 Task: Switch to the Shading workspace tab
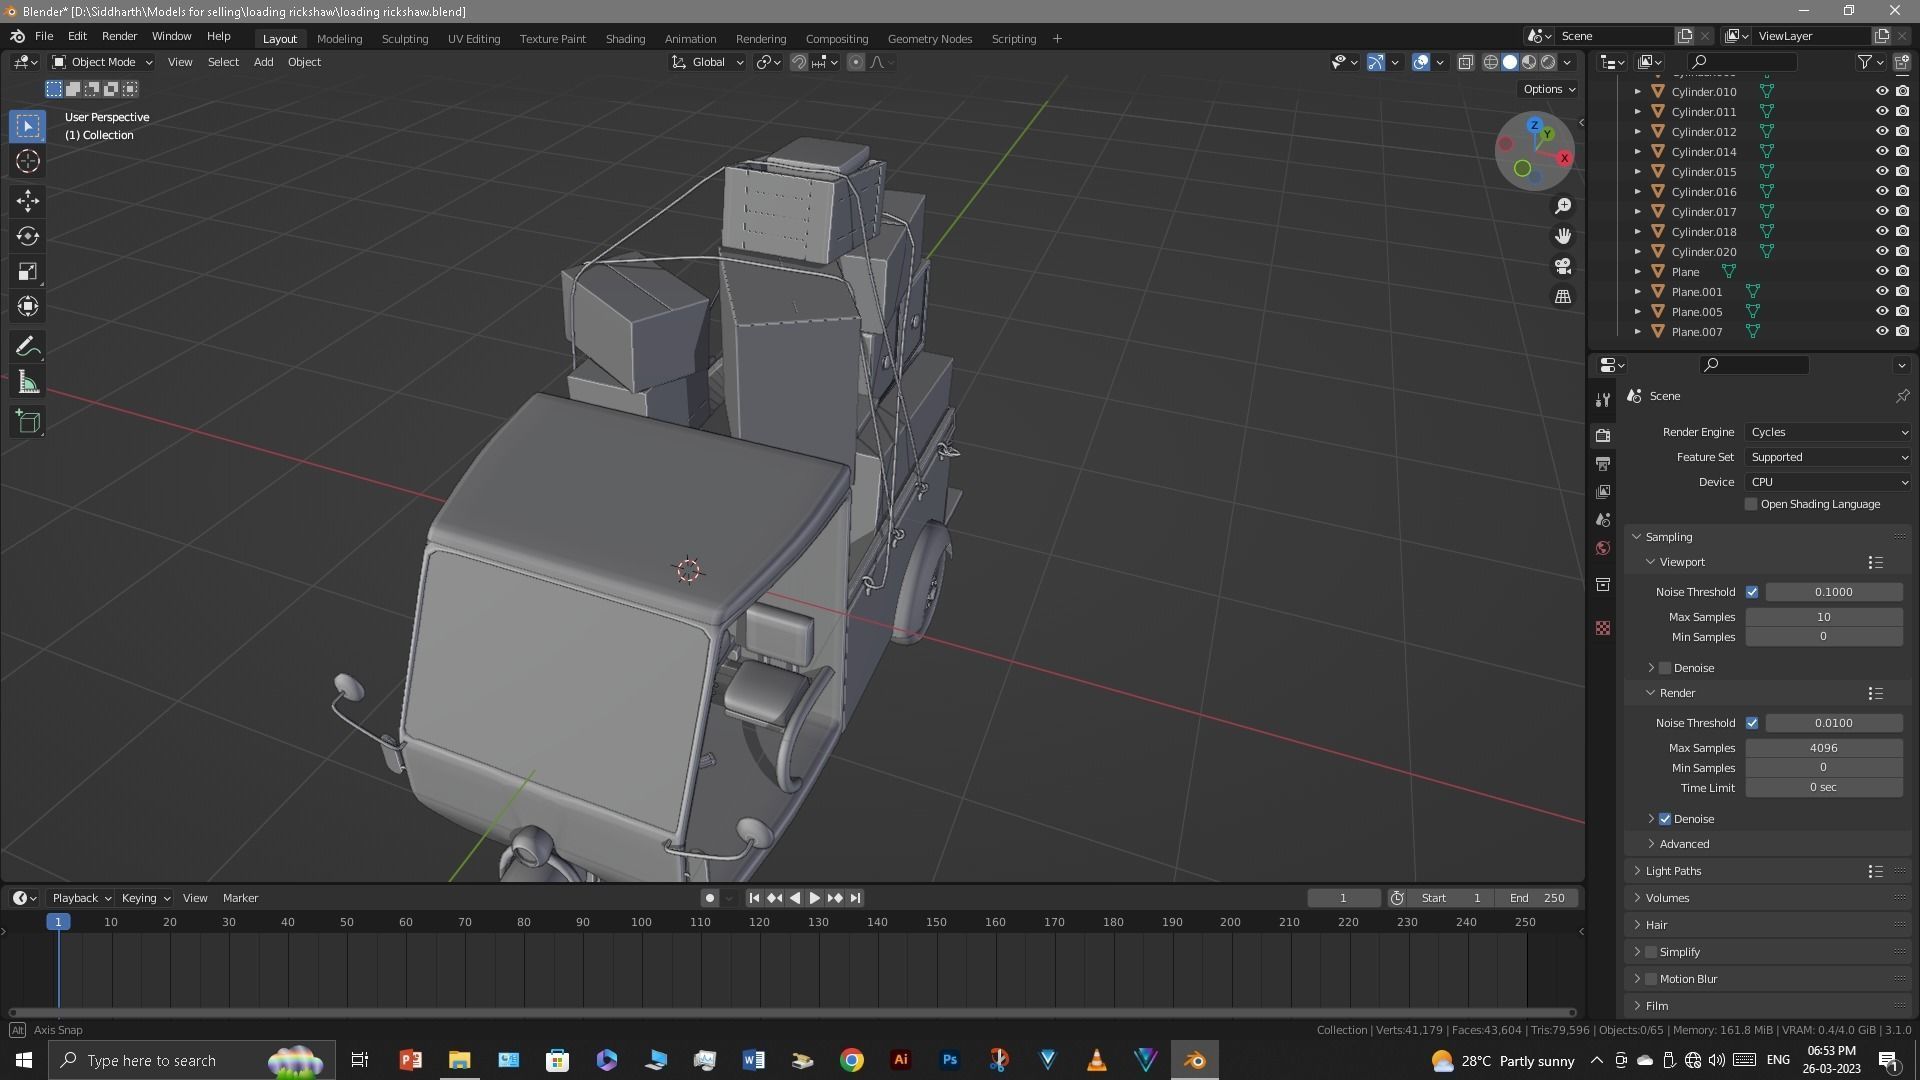[x=625, y=39]
